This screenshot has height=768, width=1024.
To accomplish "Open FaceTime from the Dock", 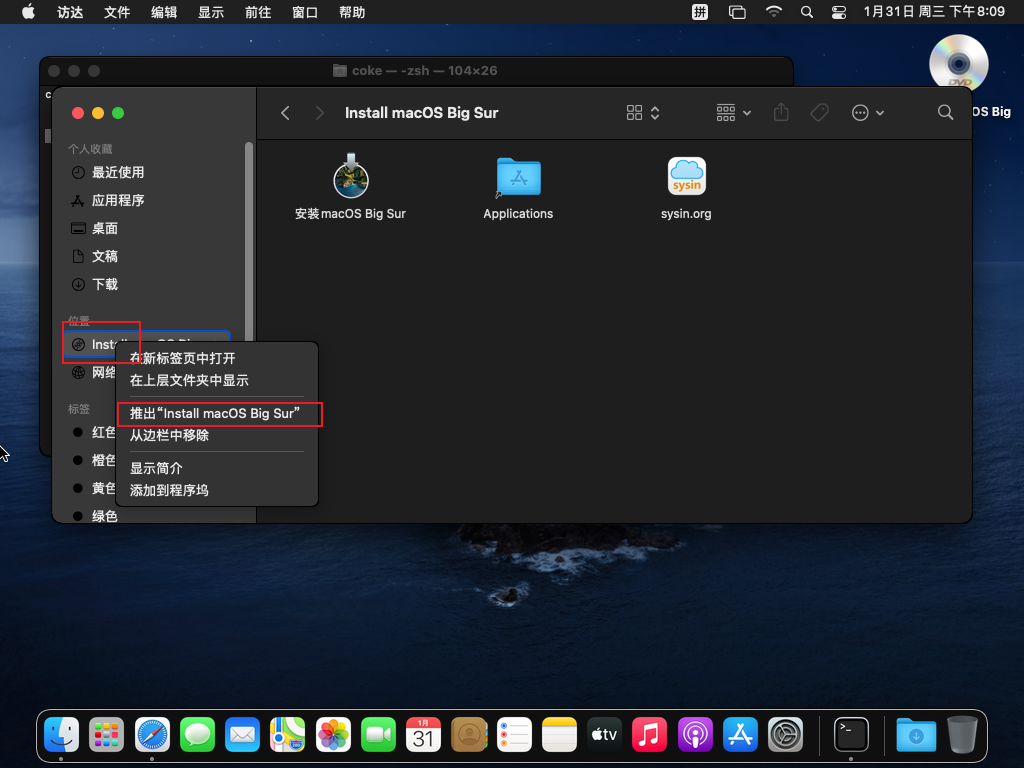I will pos(378,734).
